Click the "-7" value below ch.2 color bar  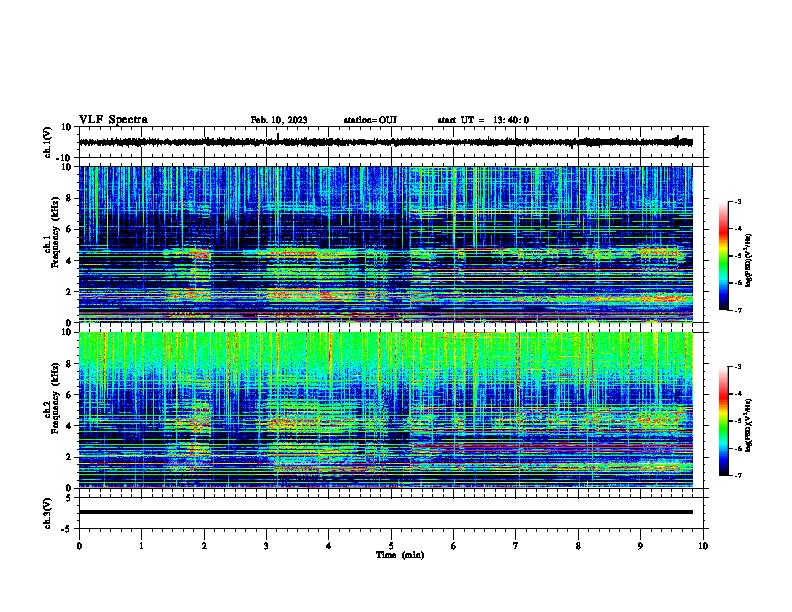coord(737,475)
